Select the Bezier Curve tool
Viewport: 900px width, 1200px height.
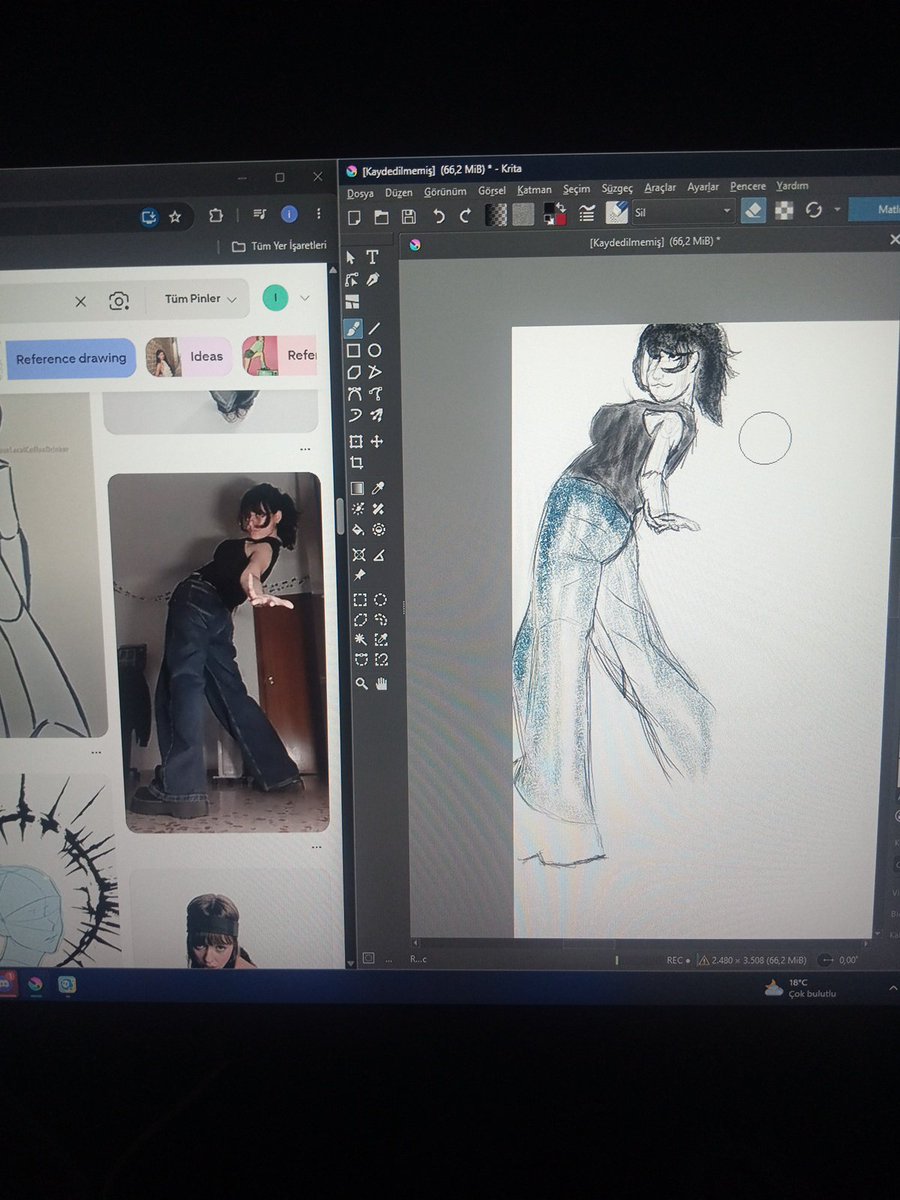pos(354,394)
